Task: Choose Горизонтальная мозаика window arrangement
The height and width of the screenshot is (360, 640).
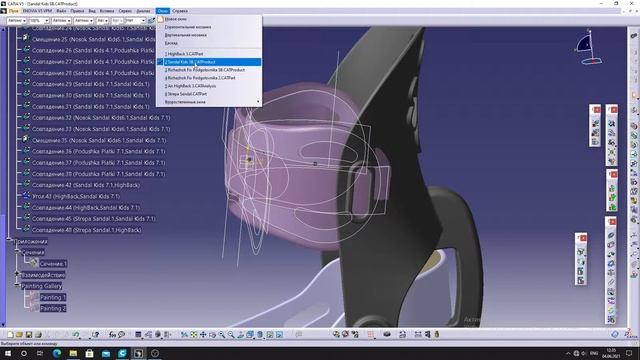Action: point(209,27)
